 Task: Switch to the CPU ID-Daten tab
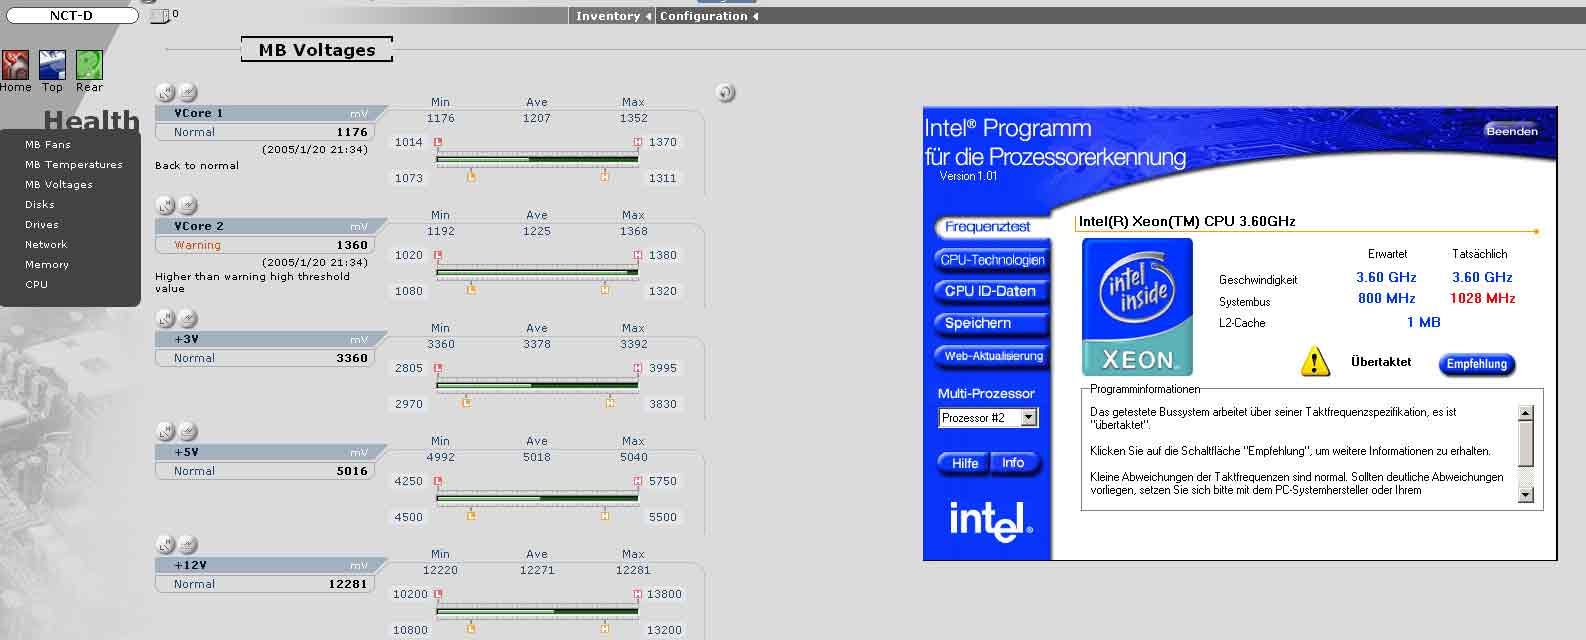click(992, 291)
